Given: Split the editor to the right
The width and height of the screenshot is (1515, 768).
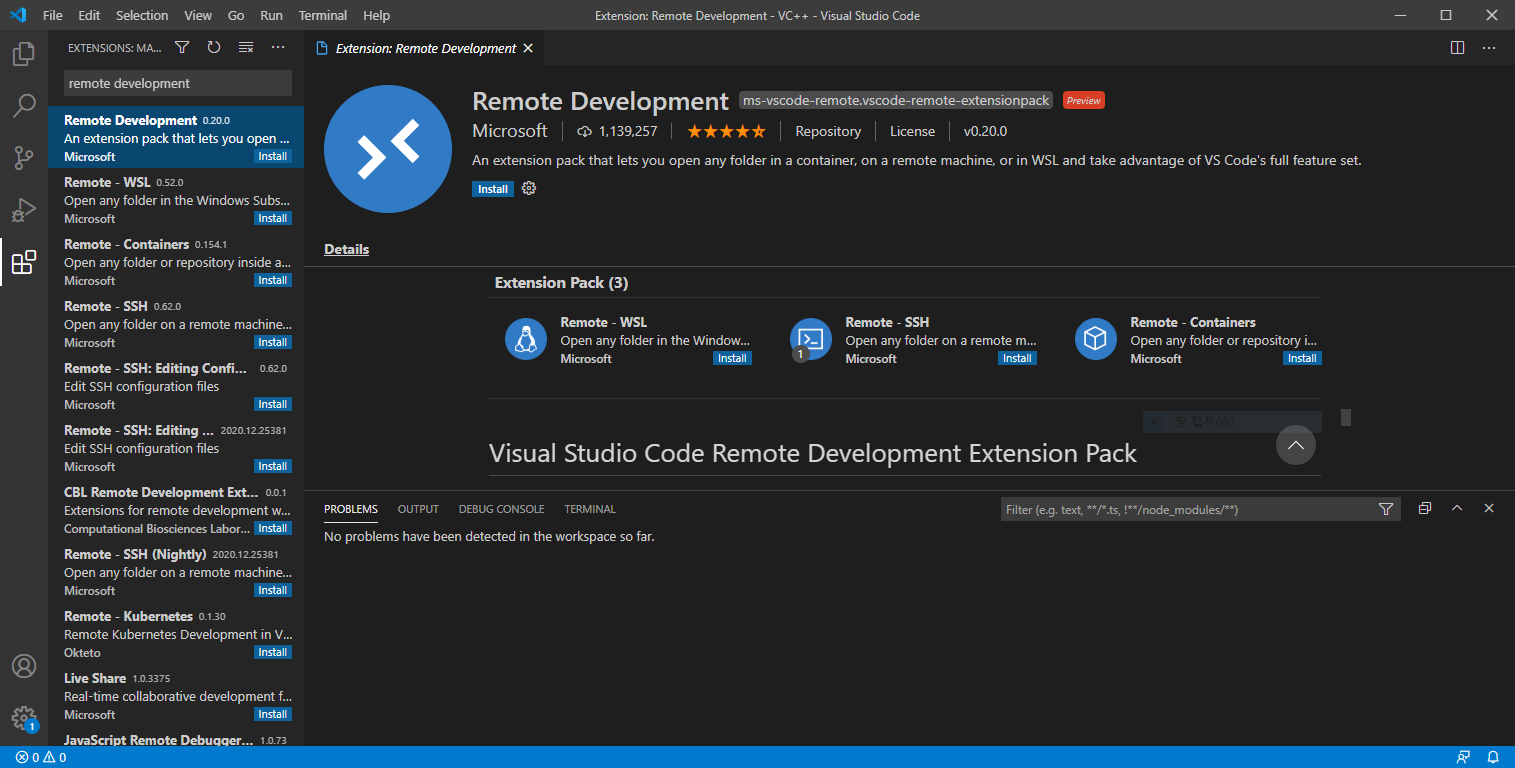Looking at the screenshot, I should [1457, 47].
